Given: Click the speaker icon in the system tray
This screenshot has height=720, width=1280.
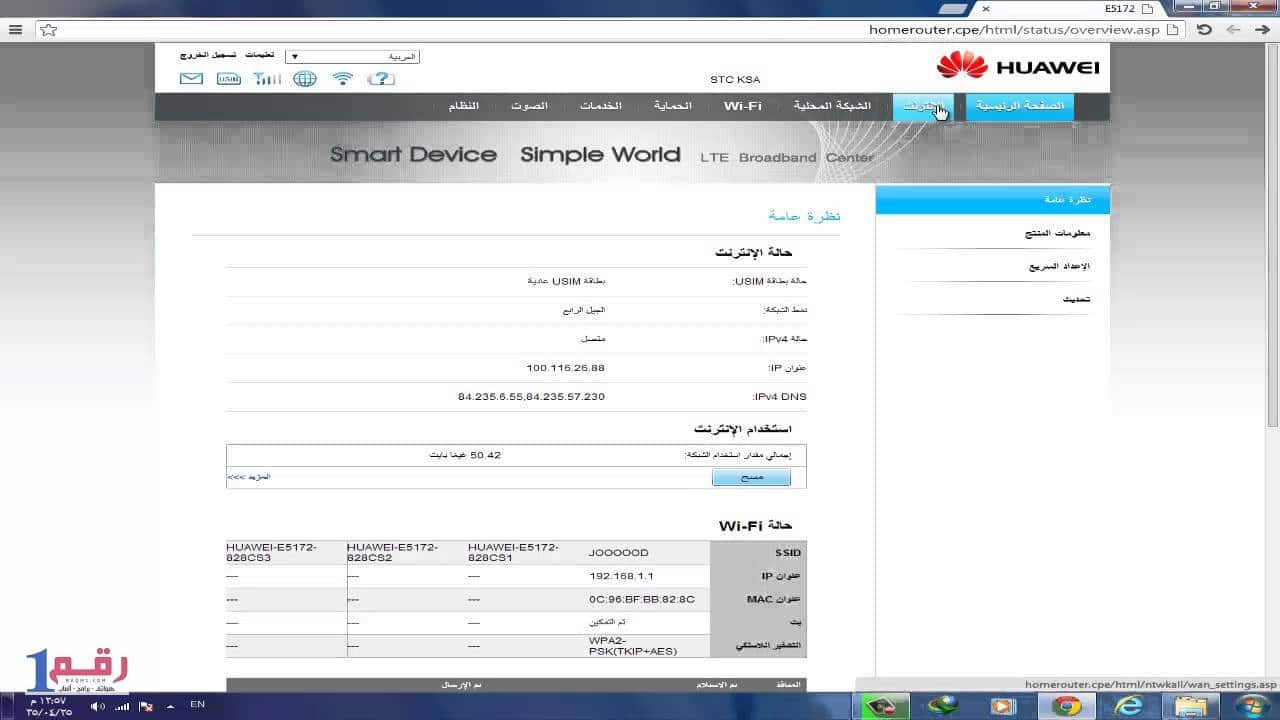Looking at the screenshot, I should click(x=97, y=704).
